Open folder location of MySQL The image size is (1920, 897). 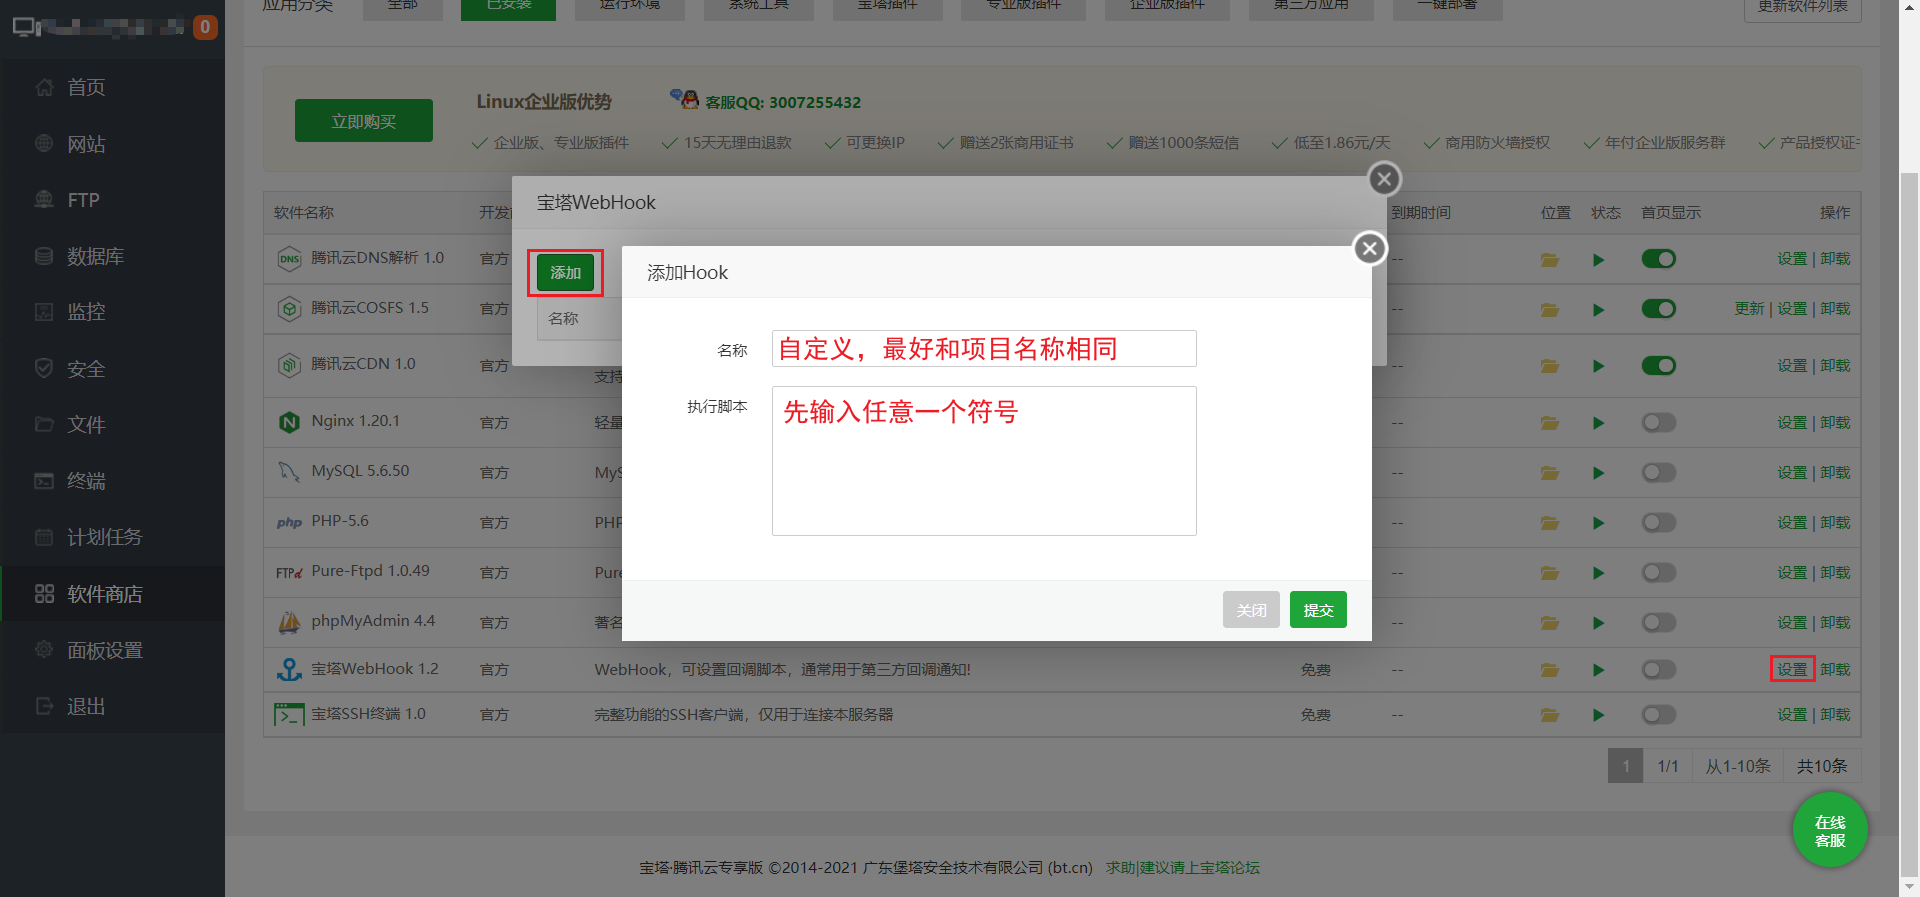(1550, 473)
